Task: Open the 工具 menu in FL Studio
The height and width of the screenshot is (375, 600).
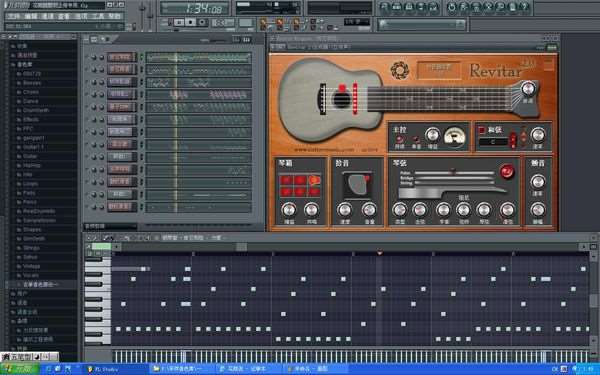Action: (x=98, y=16)
